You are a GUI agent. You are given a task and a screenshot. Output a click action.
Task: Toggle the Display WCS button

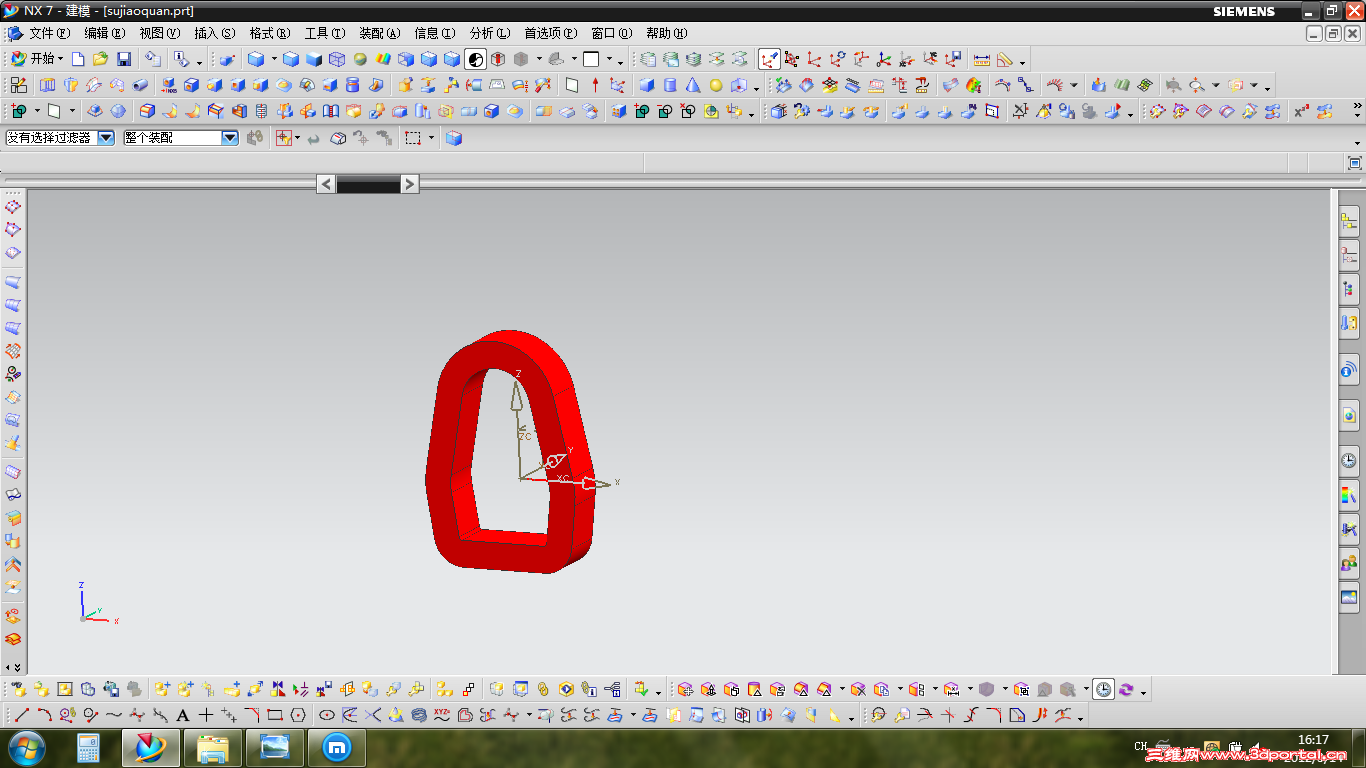769,59
